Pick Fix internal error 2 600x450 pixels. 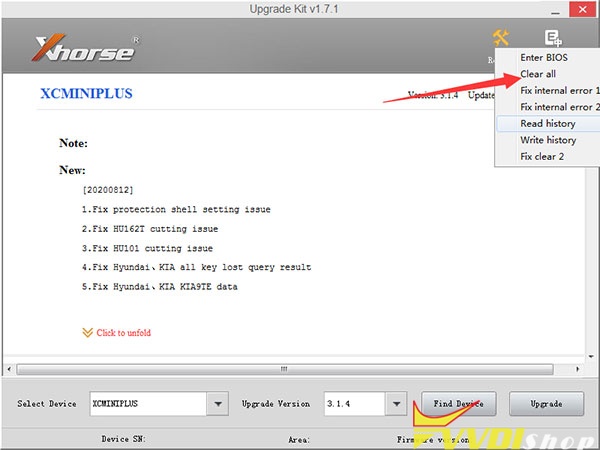[x=559, y=107]
